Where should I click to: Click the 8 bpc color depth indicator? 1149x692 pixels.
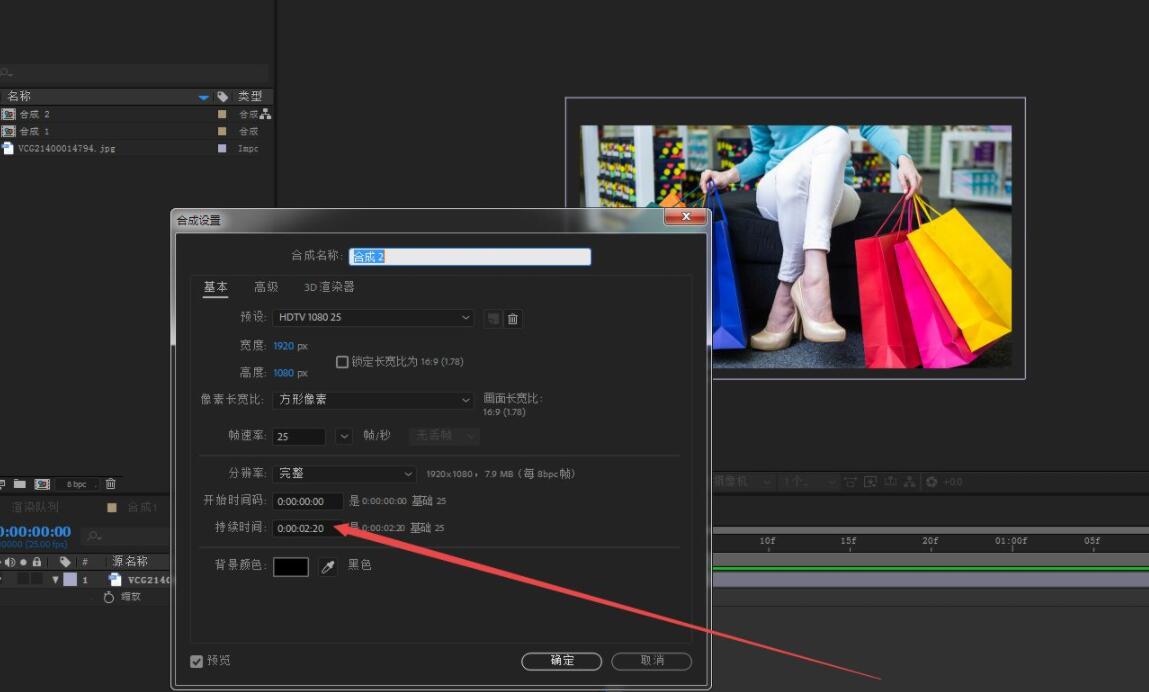tap(76, 484)
